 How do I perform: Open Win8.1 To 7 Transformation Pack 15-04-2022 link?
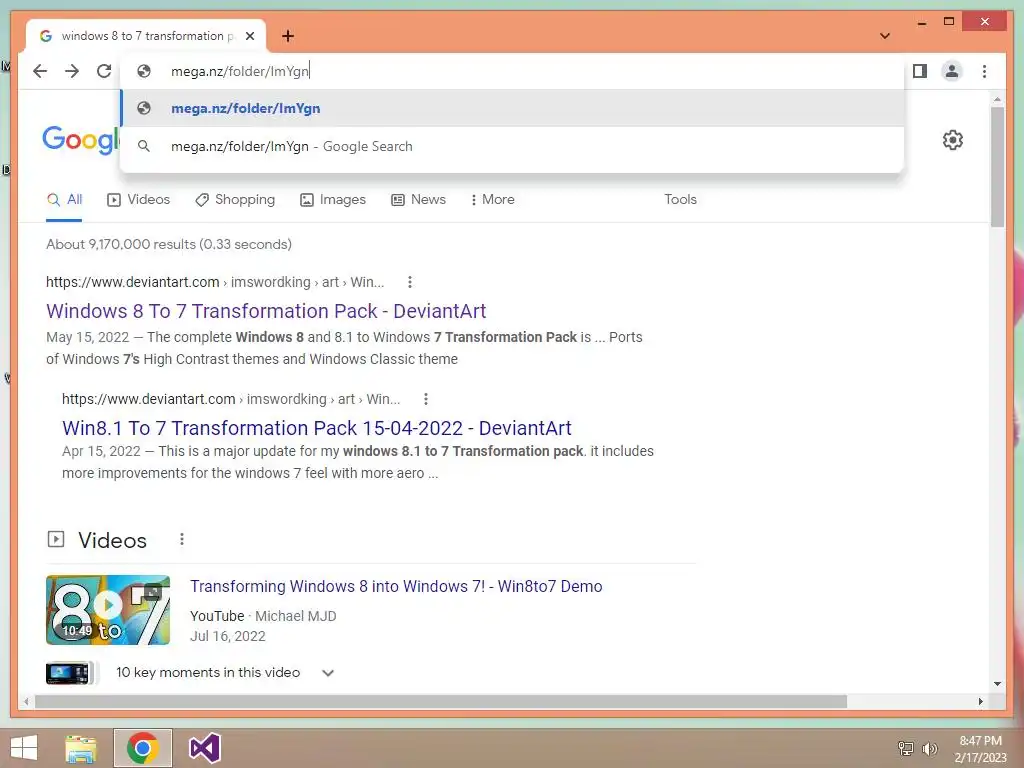point(317,428)
